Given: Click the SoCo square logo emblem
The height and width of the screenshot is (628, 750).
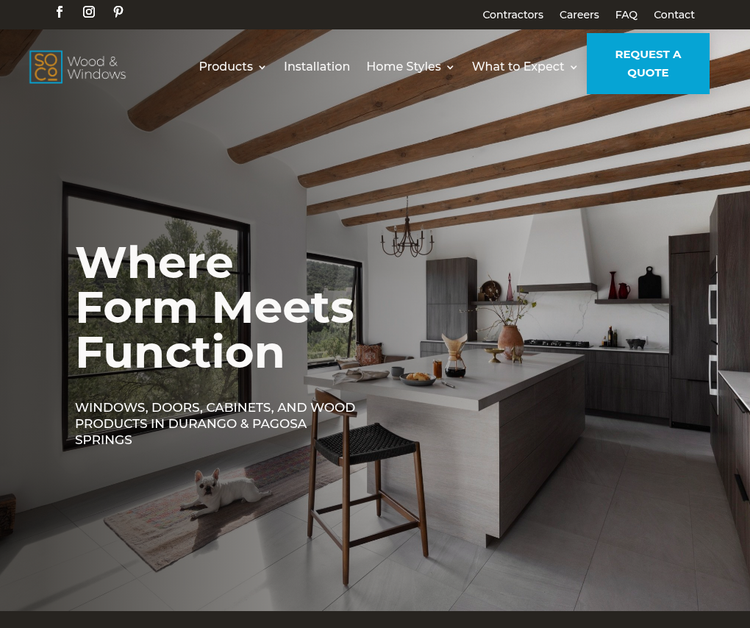Looking at the screenshot, I should pyautogui.click(x=46, y=67).
